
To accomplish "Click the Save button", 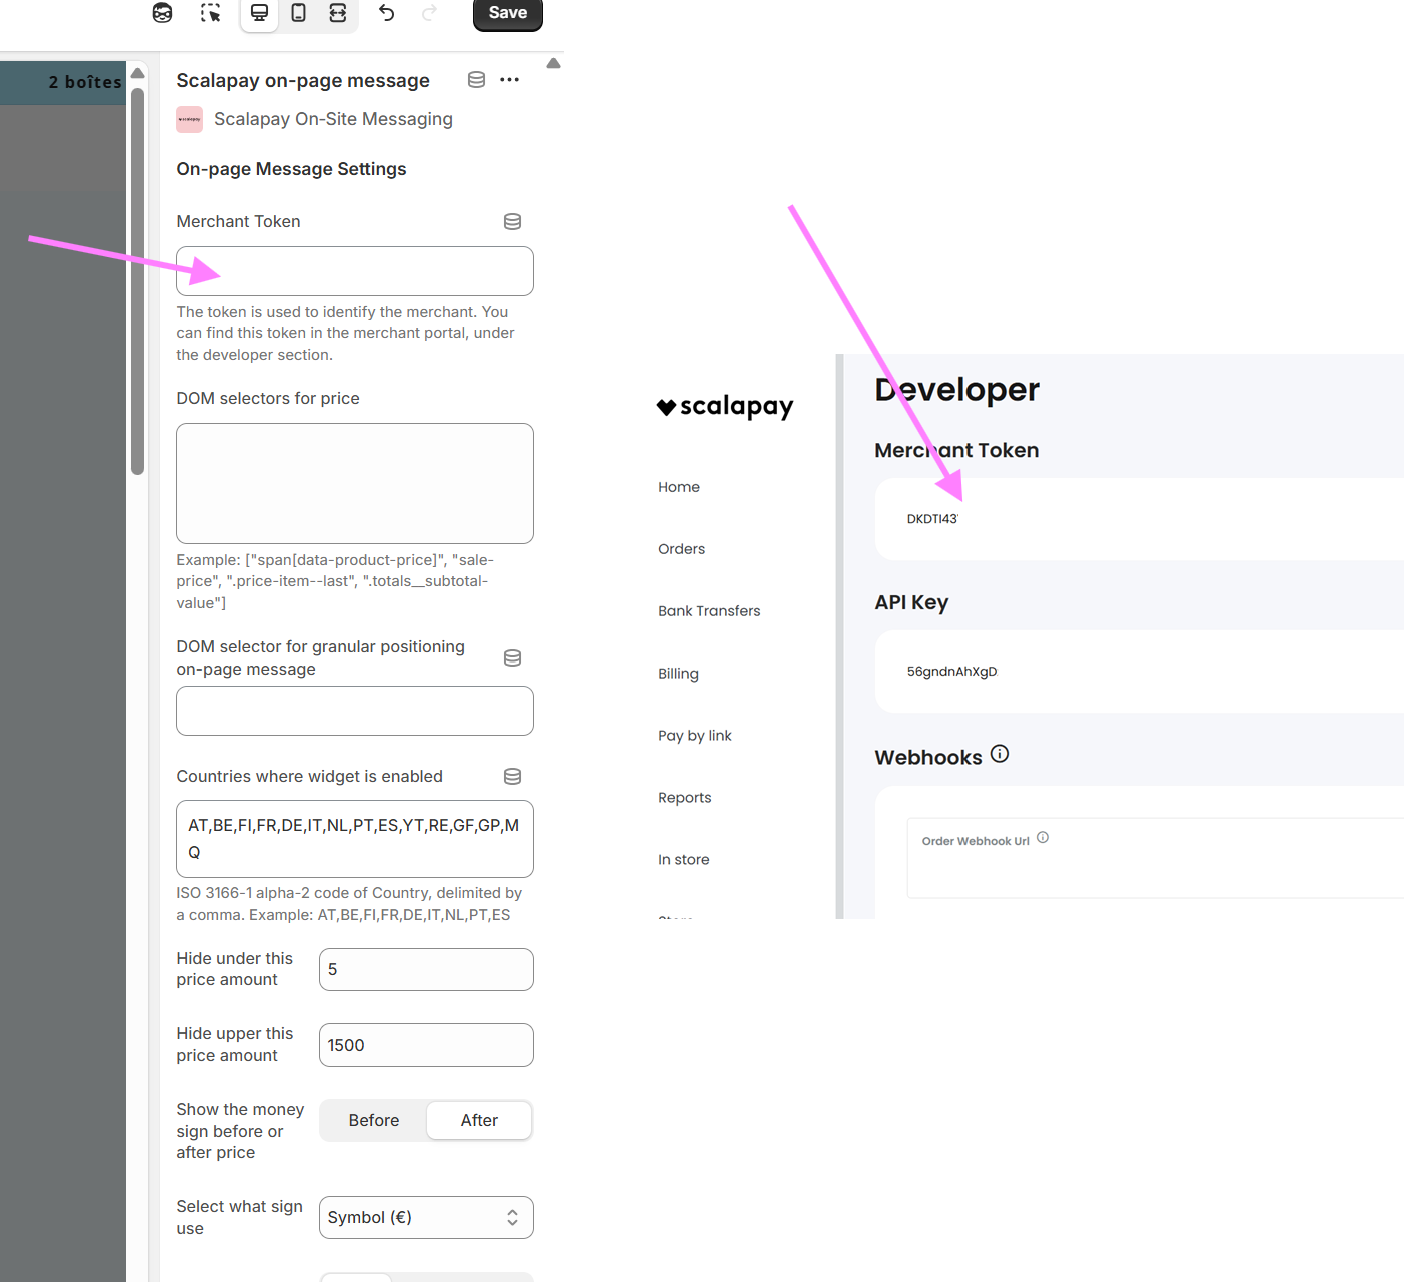I will tap(507, 14).
